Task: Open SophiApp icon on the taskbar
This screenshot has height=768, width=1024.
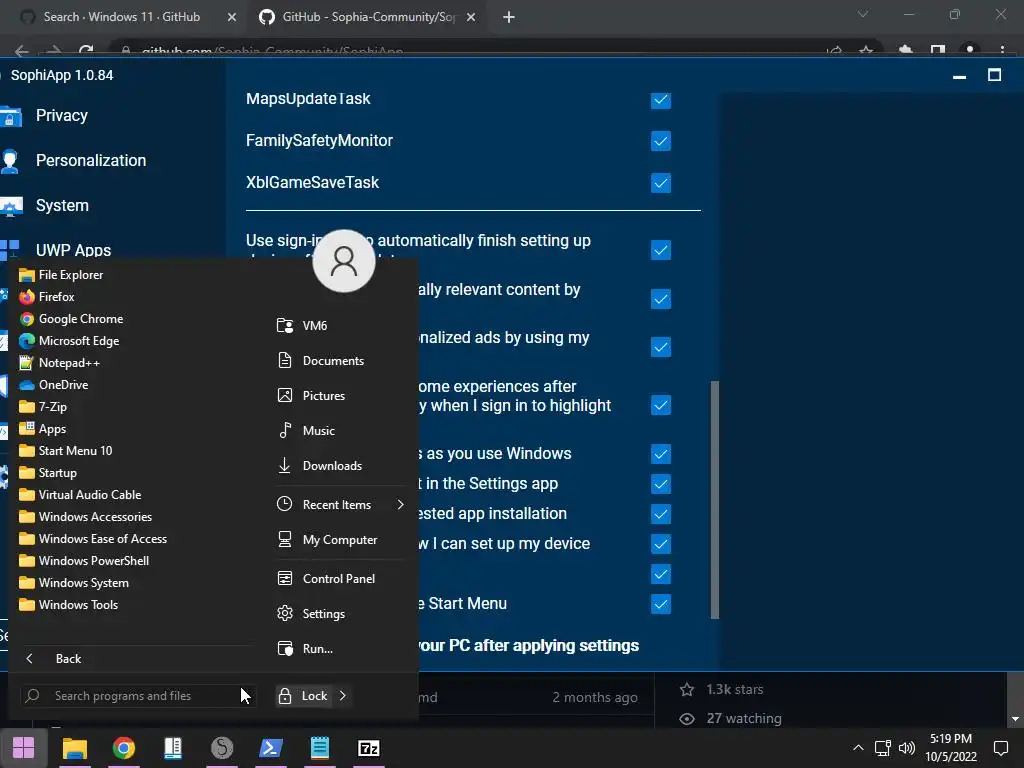Action: 222,748
